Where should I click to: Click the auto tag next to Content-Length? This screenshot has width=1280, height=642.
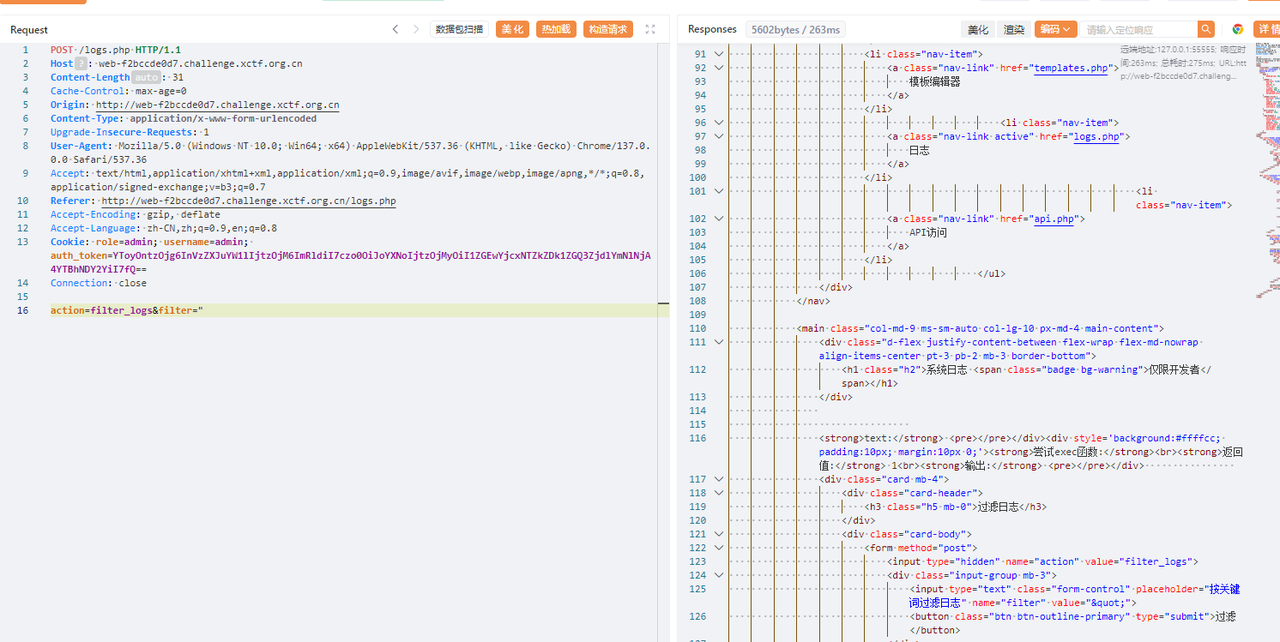point(147,78)
